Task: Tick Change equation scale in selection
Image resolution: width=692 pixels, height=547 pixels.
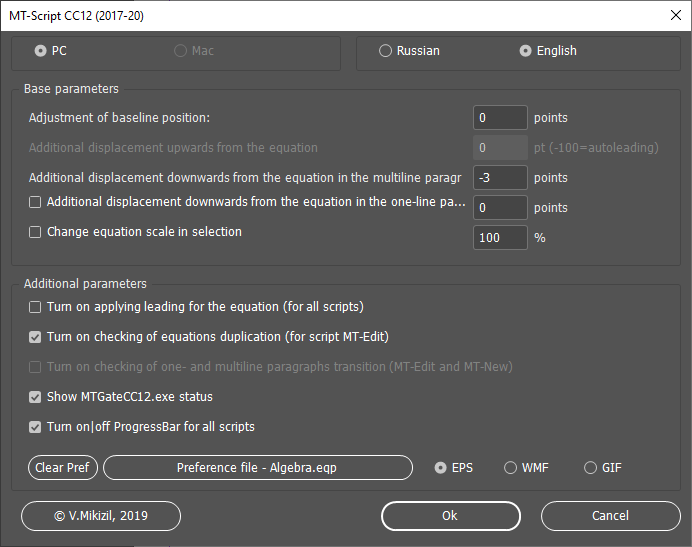Action: 35,232
